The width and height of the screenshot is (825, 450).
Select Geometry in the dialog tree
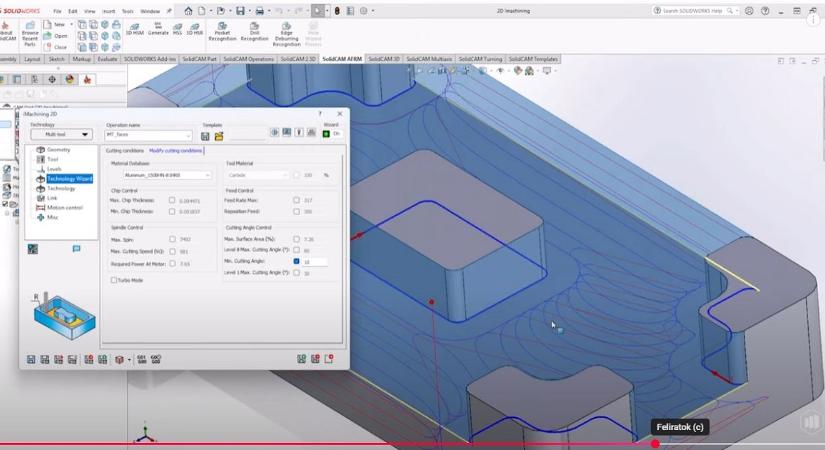58,150
